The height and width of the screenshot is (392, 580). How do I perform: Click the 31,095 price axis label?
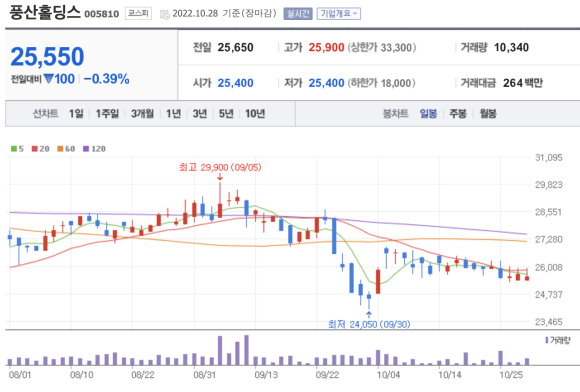[x=549, y=158]
